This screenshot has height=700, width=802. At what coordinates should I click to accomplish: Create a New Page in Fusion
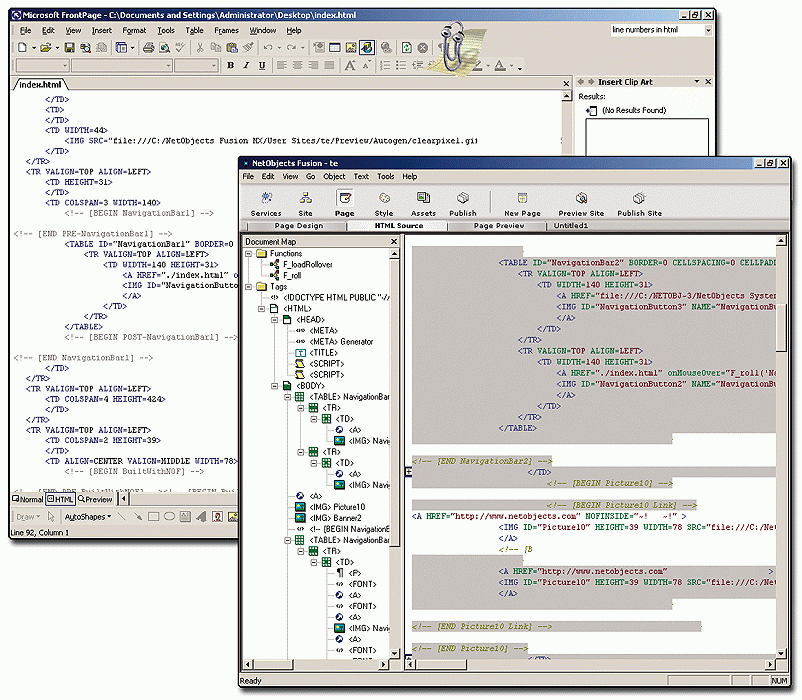pyautogui.click(x=522, y=204)
